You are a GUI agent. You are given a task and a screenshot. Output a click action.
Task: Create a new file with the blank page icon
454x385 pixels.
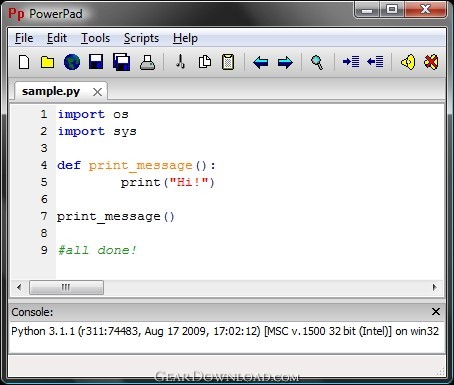pos(24,62)
